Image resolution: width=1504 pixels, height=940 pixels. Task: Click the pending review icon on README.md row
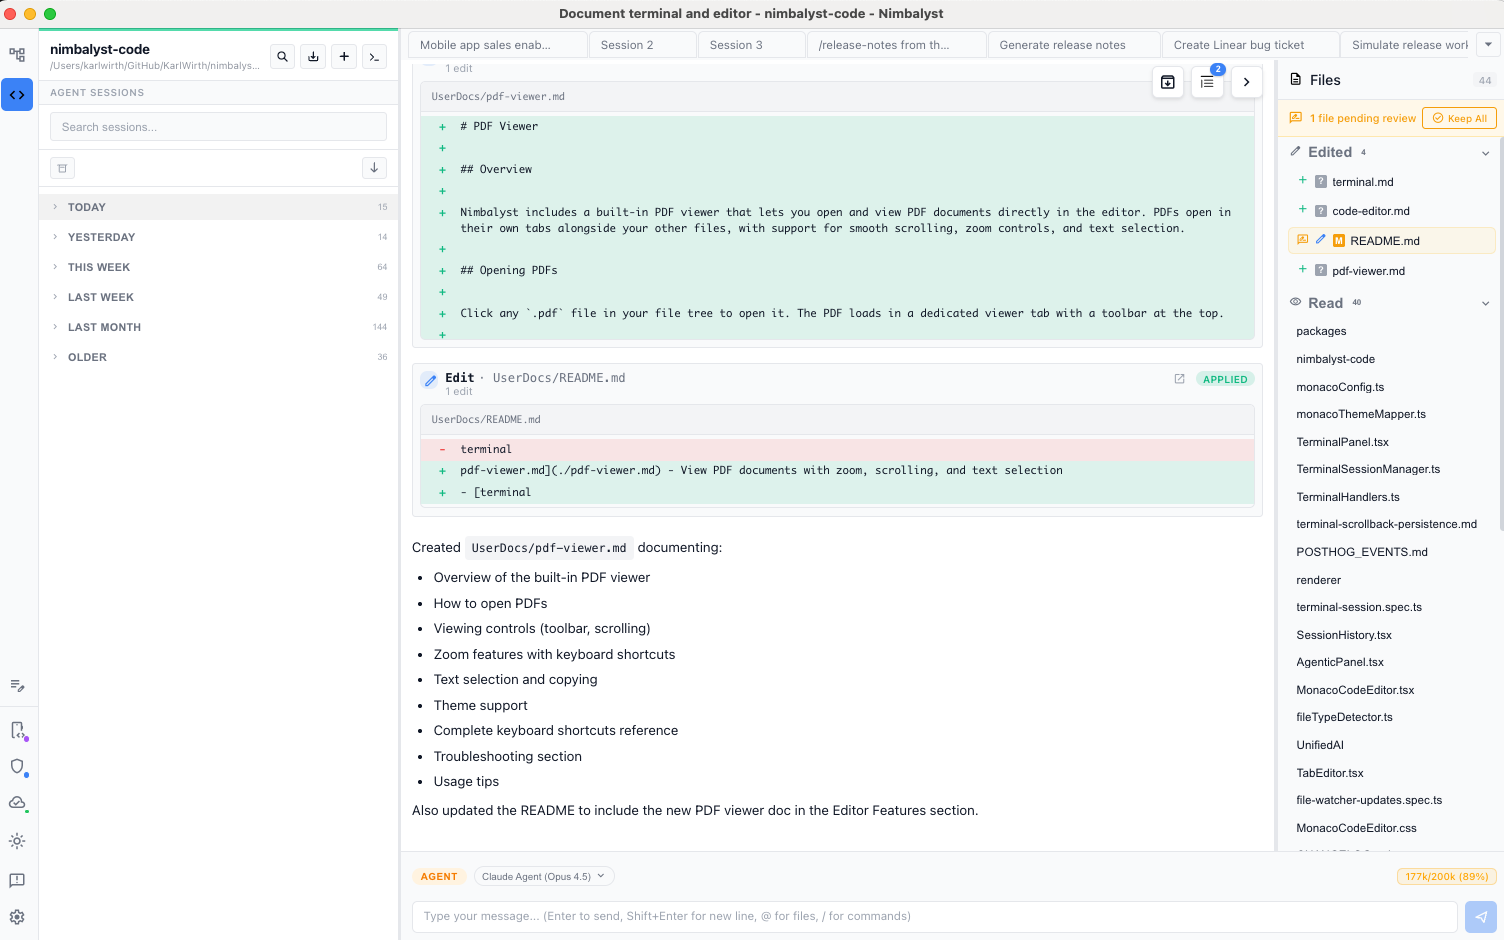[x=1302, y=240]
